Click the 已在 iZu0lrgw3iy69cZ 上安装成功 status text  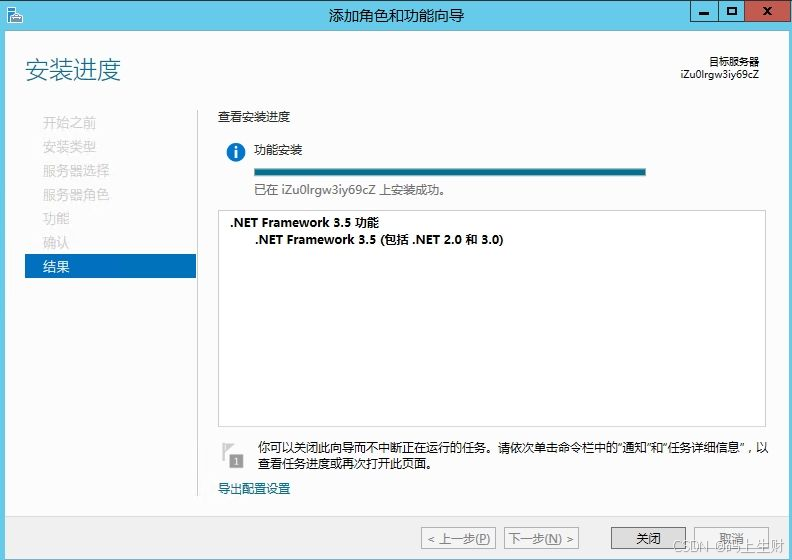click(x=350, y=190)
